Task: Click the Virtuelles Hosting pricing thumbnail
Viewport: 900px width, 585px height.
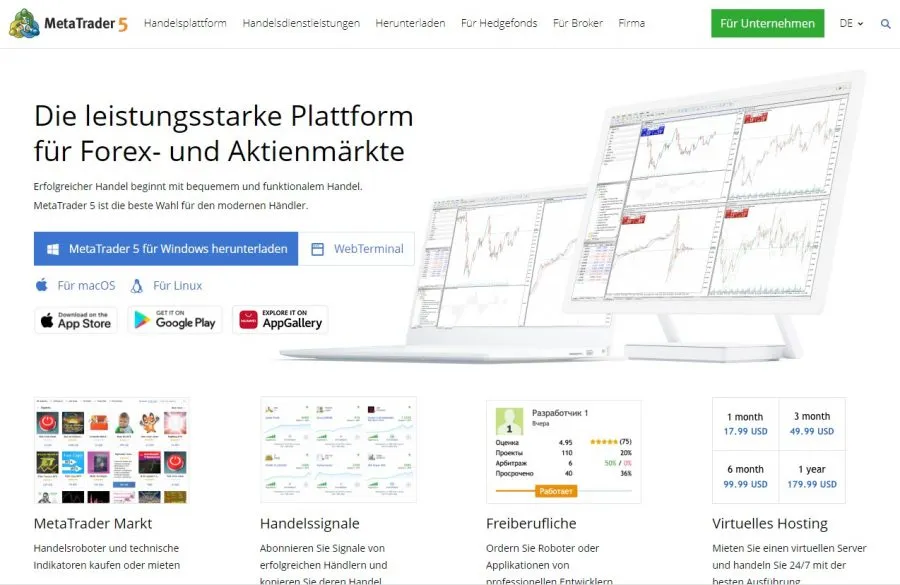Action: tap(778, 450)
